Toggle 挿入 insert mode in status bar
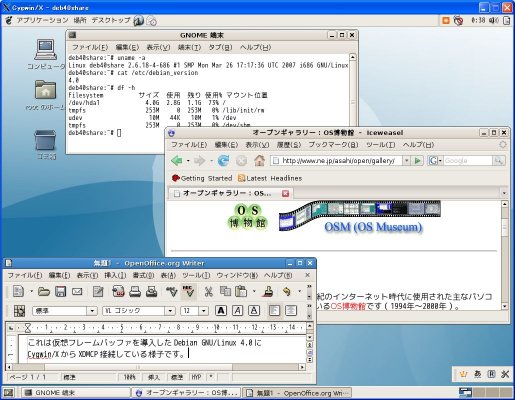Image resolution: width=515 pixels, height=400 pixels. pos(154,377)
